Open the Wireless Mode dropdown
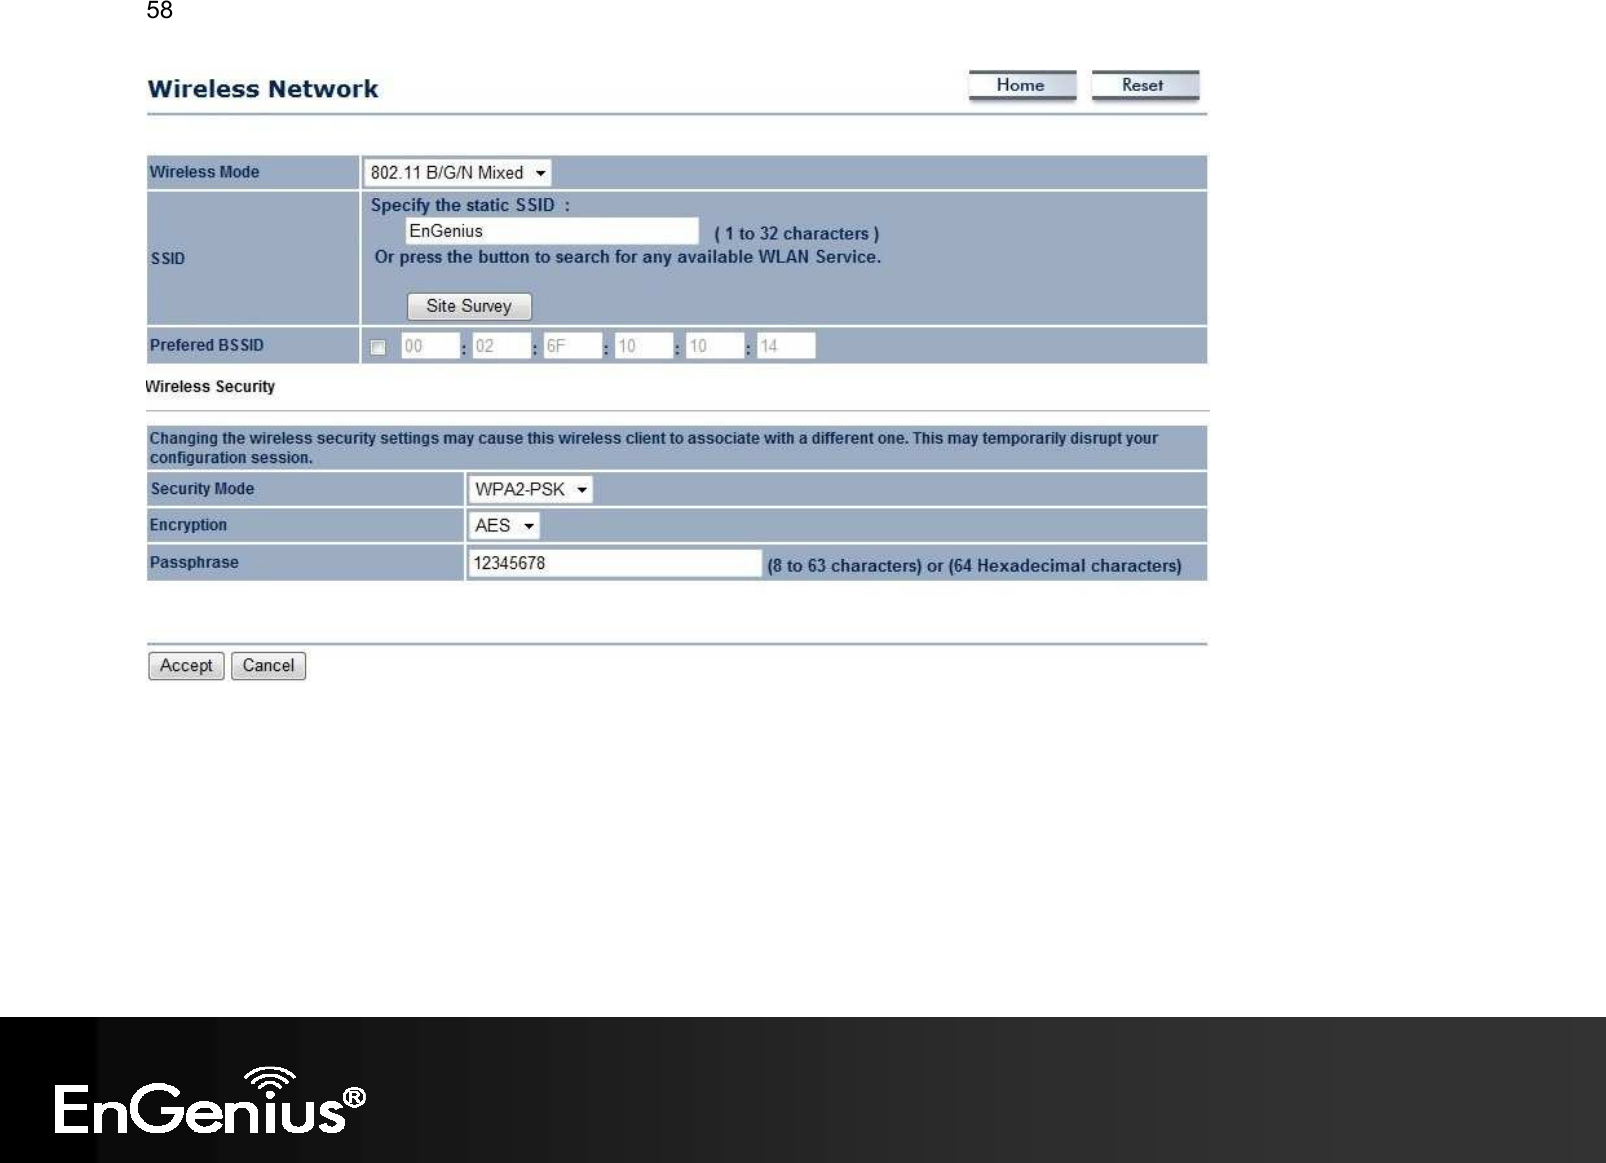Image resolution: width=1606 pixels, height=1163 pixels. point(457,173)
